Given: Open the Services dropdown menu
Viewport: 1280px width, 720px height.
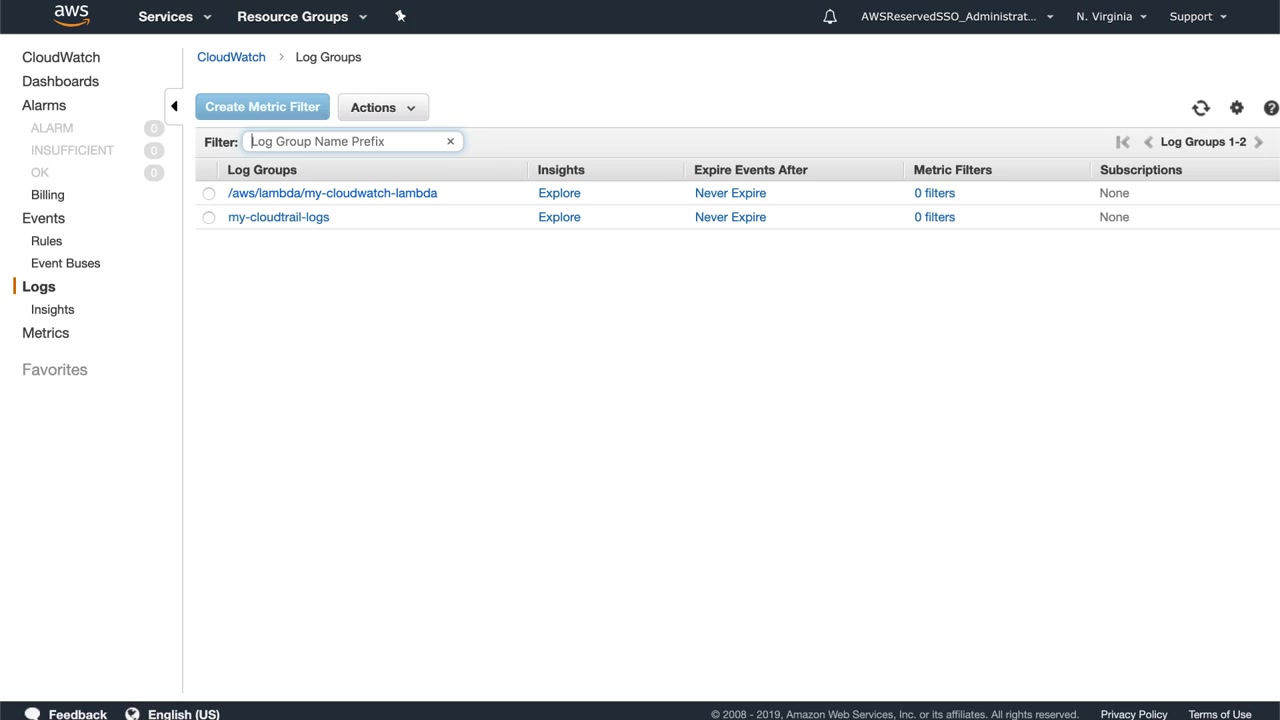Looking at the screenshot, I should (175, 16).
